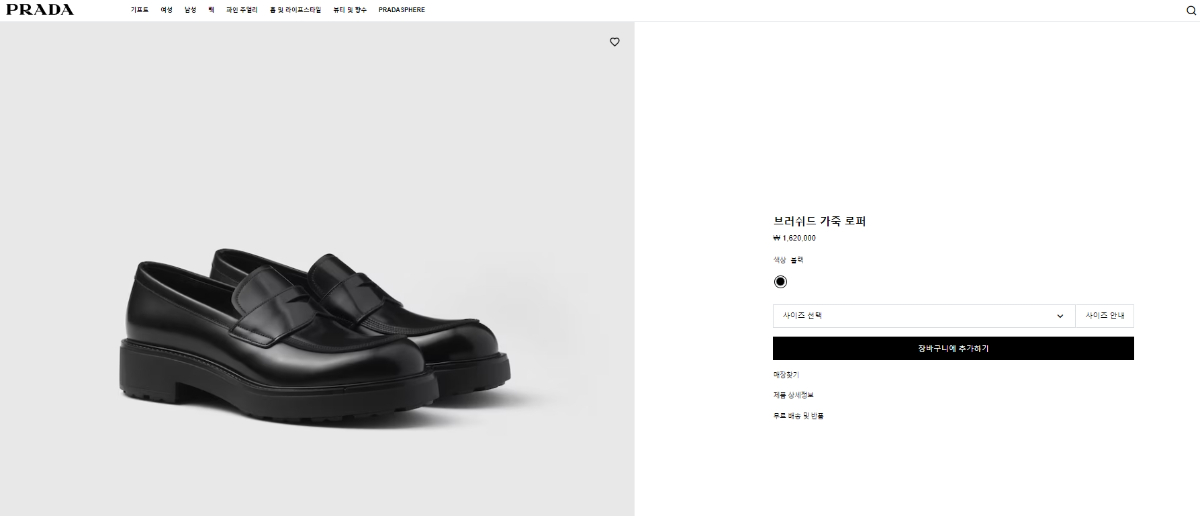Viewport: 1200px width, 516px height.
Task: Expand the 제품 상세정보 section
Action: (793, 395)
